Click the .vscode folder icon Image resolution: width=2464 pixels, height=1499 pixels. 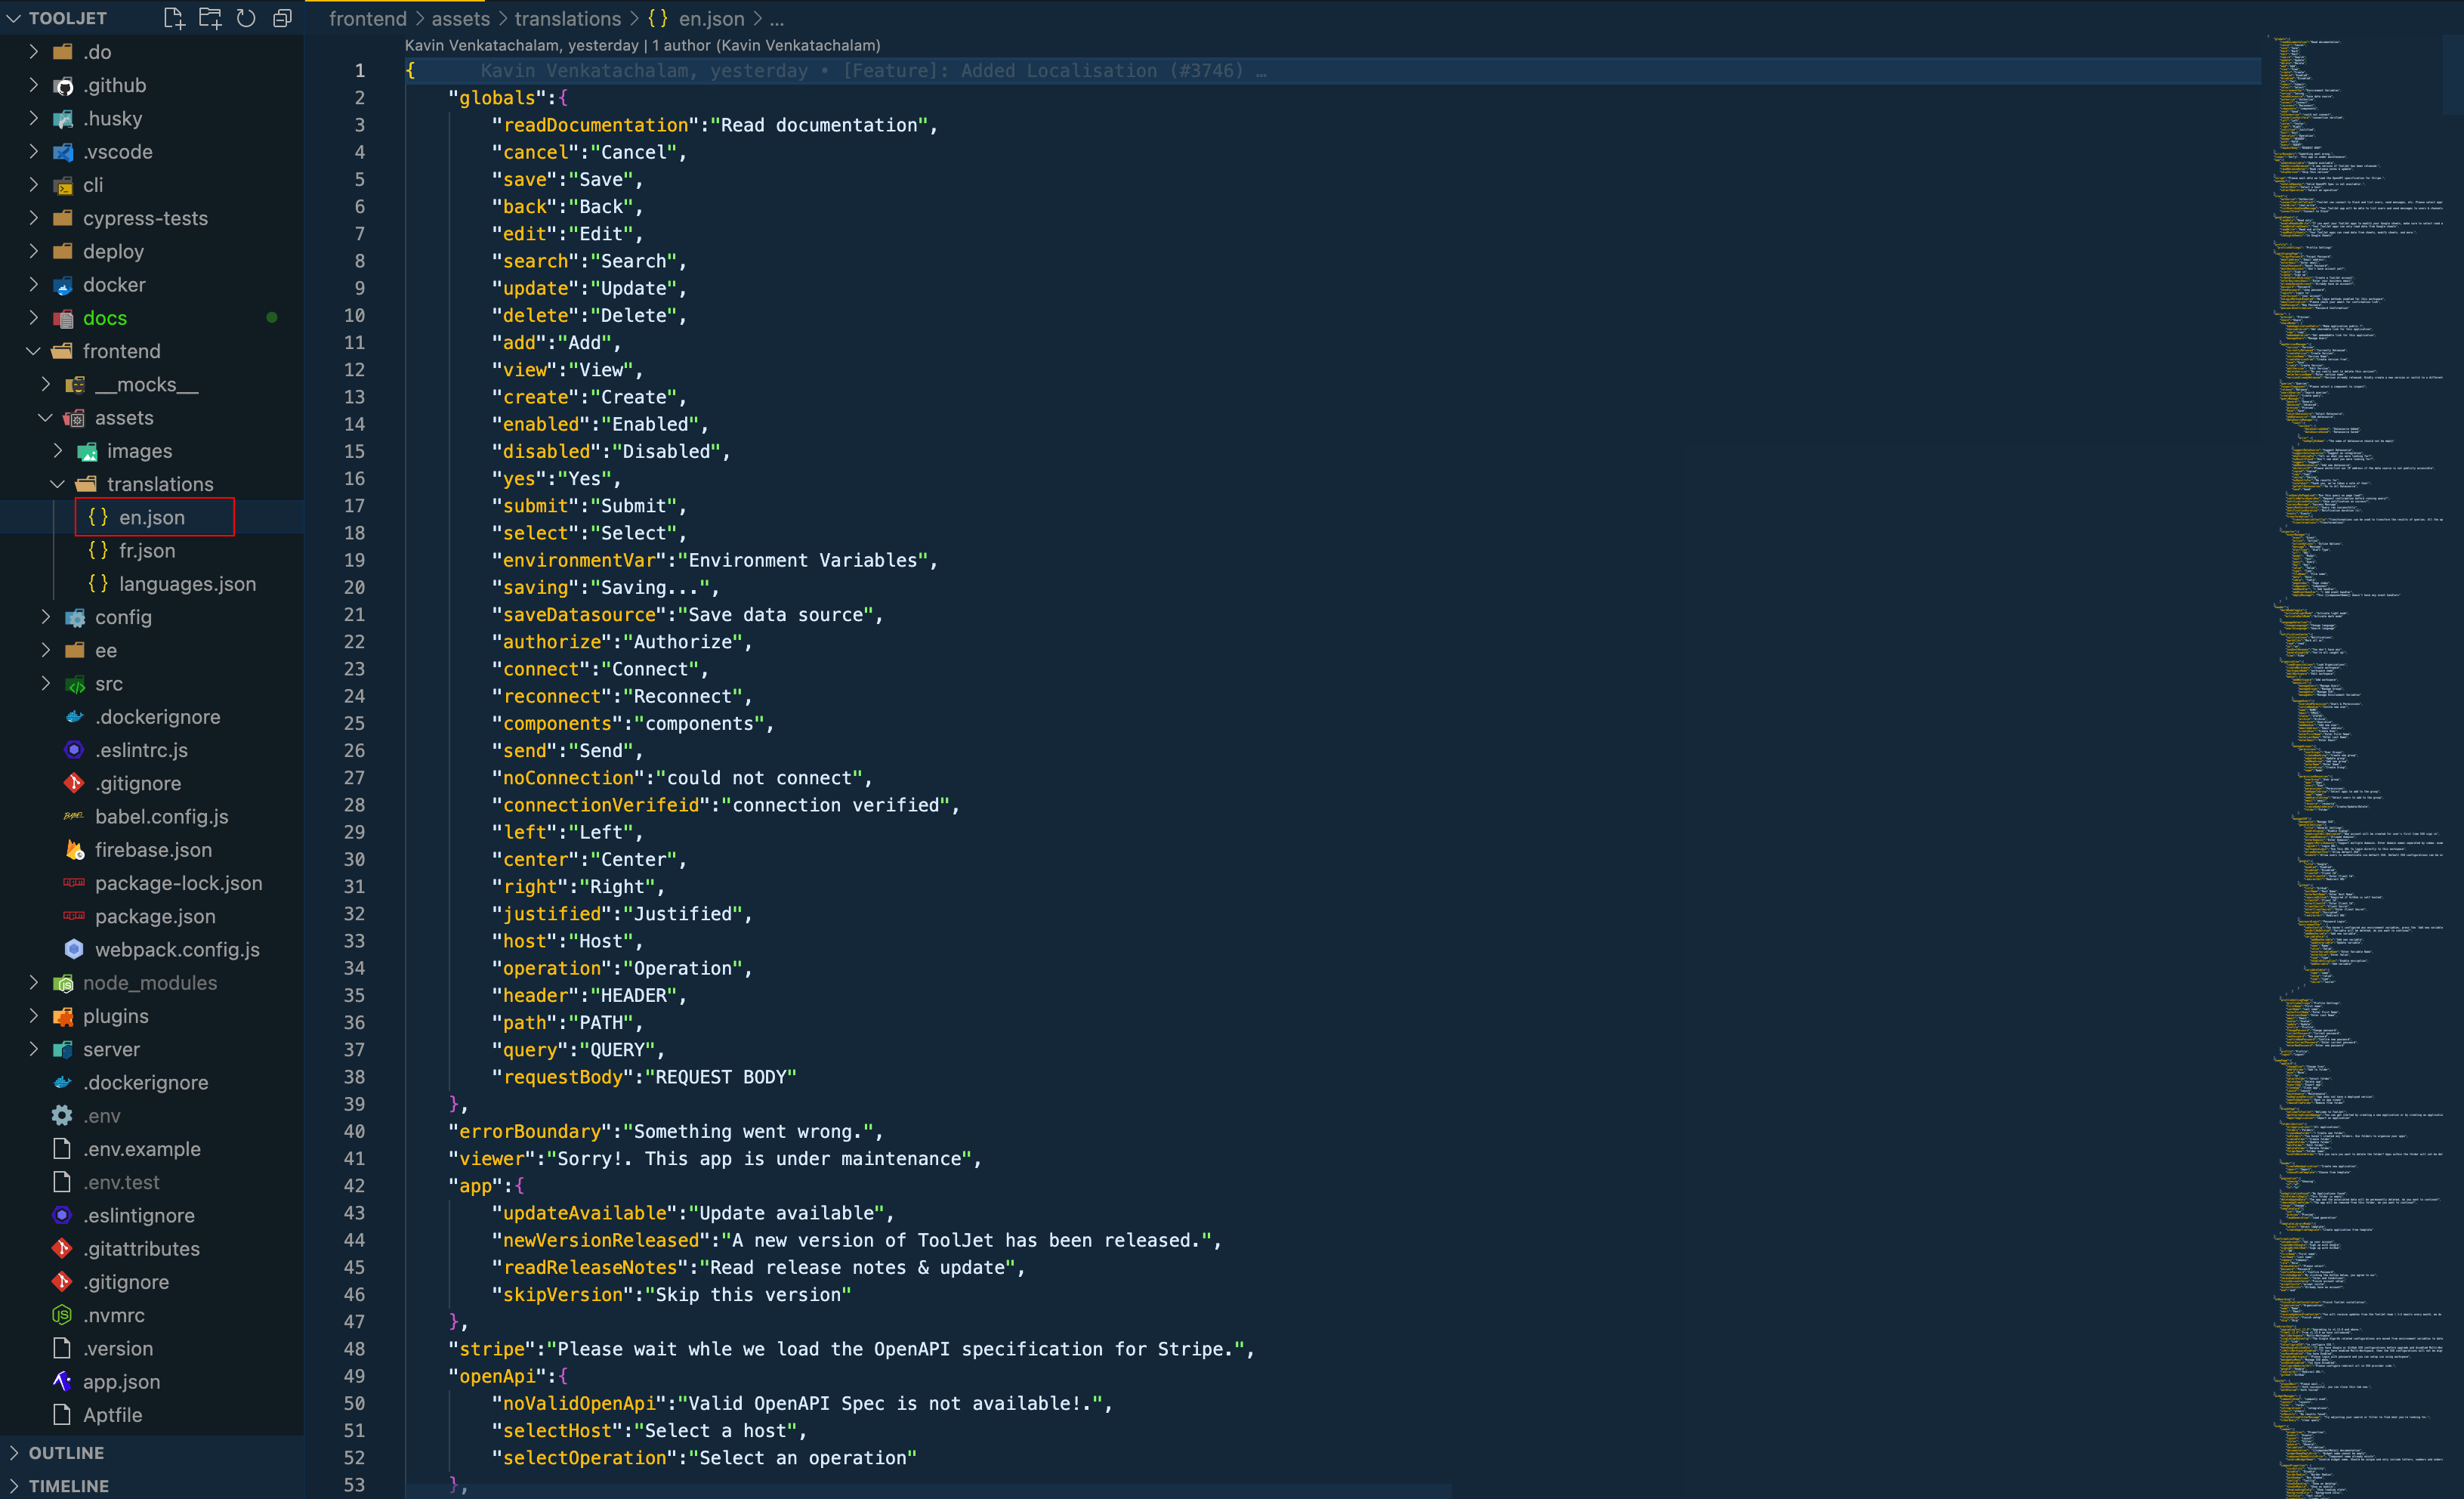63,152
